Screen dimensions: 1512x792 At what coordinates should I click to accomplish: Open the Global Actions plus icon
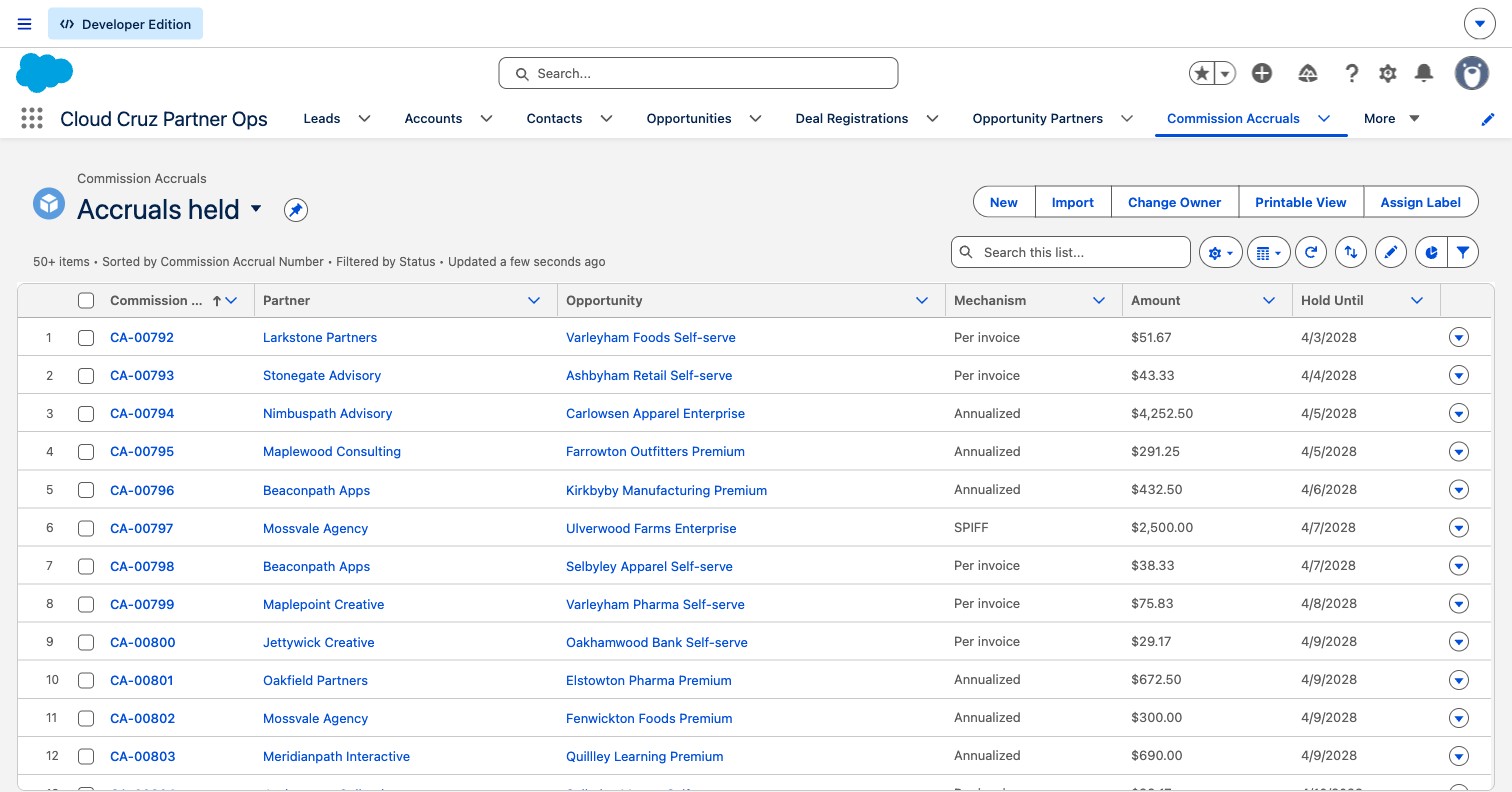tap(1262, 73)
